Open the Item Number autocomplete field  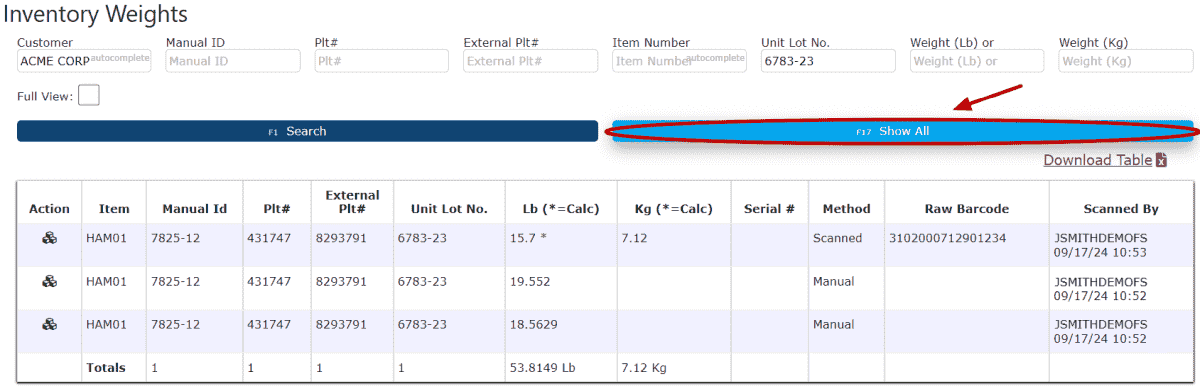point(679,61)
